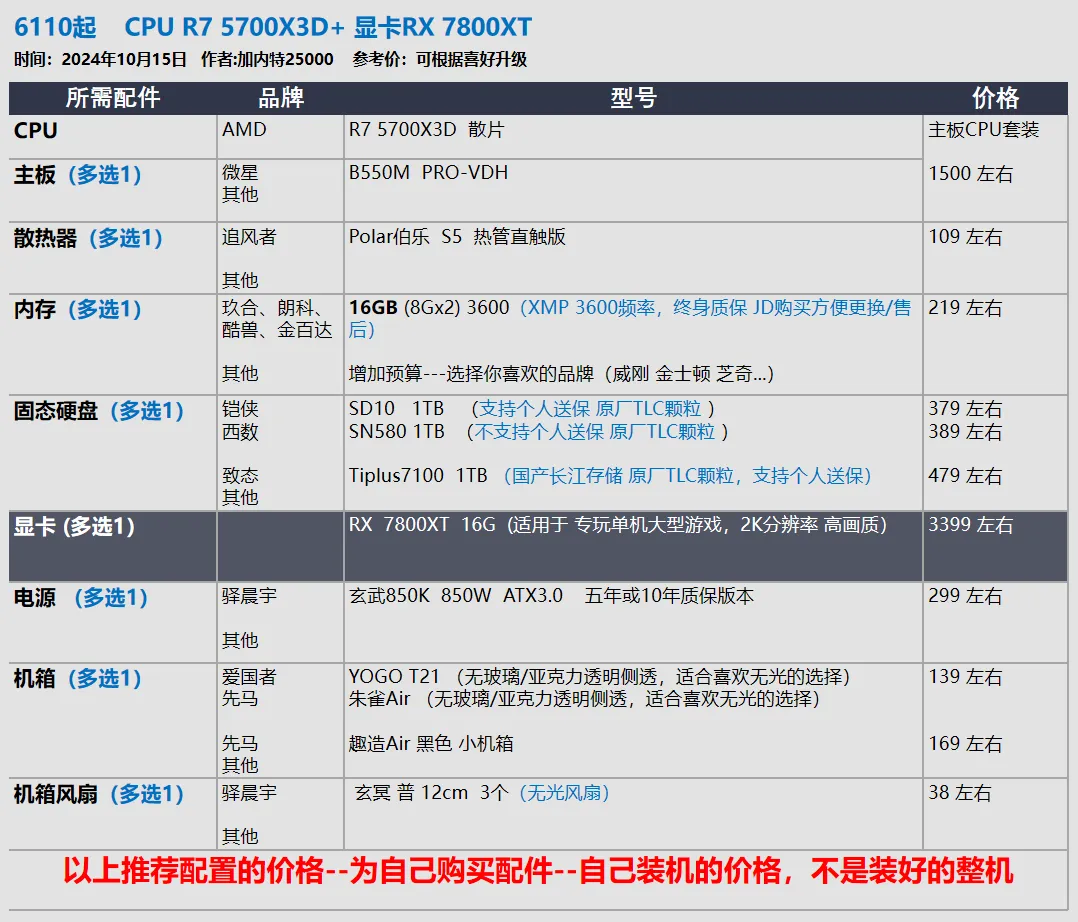Click the '主板CPU套装' price note
Viewport: 1078px width, 922px height.
pyautogui.click(x=983, y=130)
